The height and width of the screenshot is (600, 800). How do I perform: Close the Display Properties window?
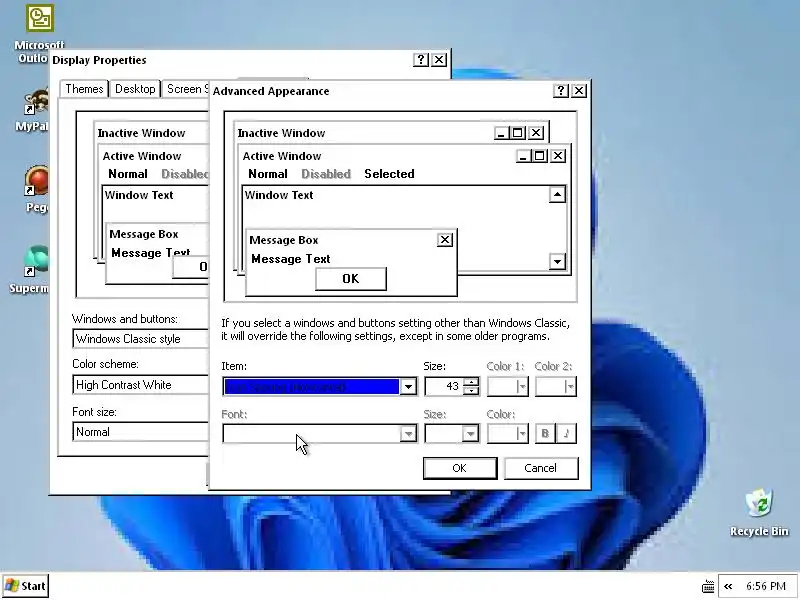pos(439,60)
